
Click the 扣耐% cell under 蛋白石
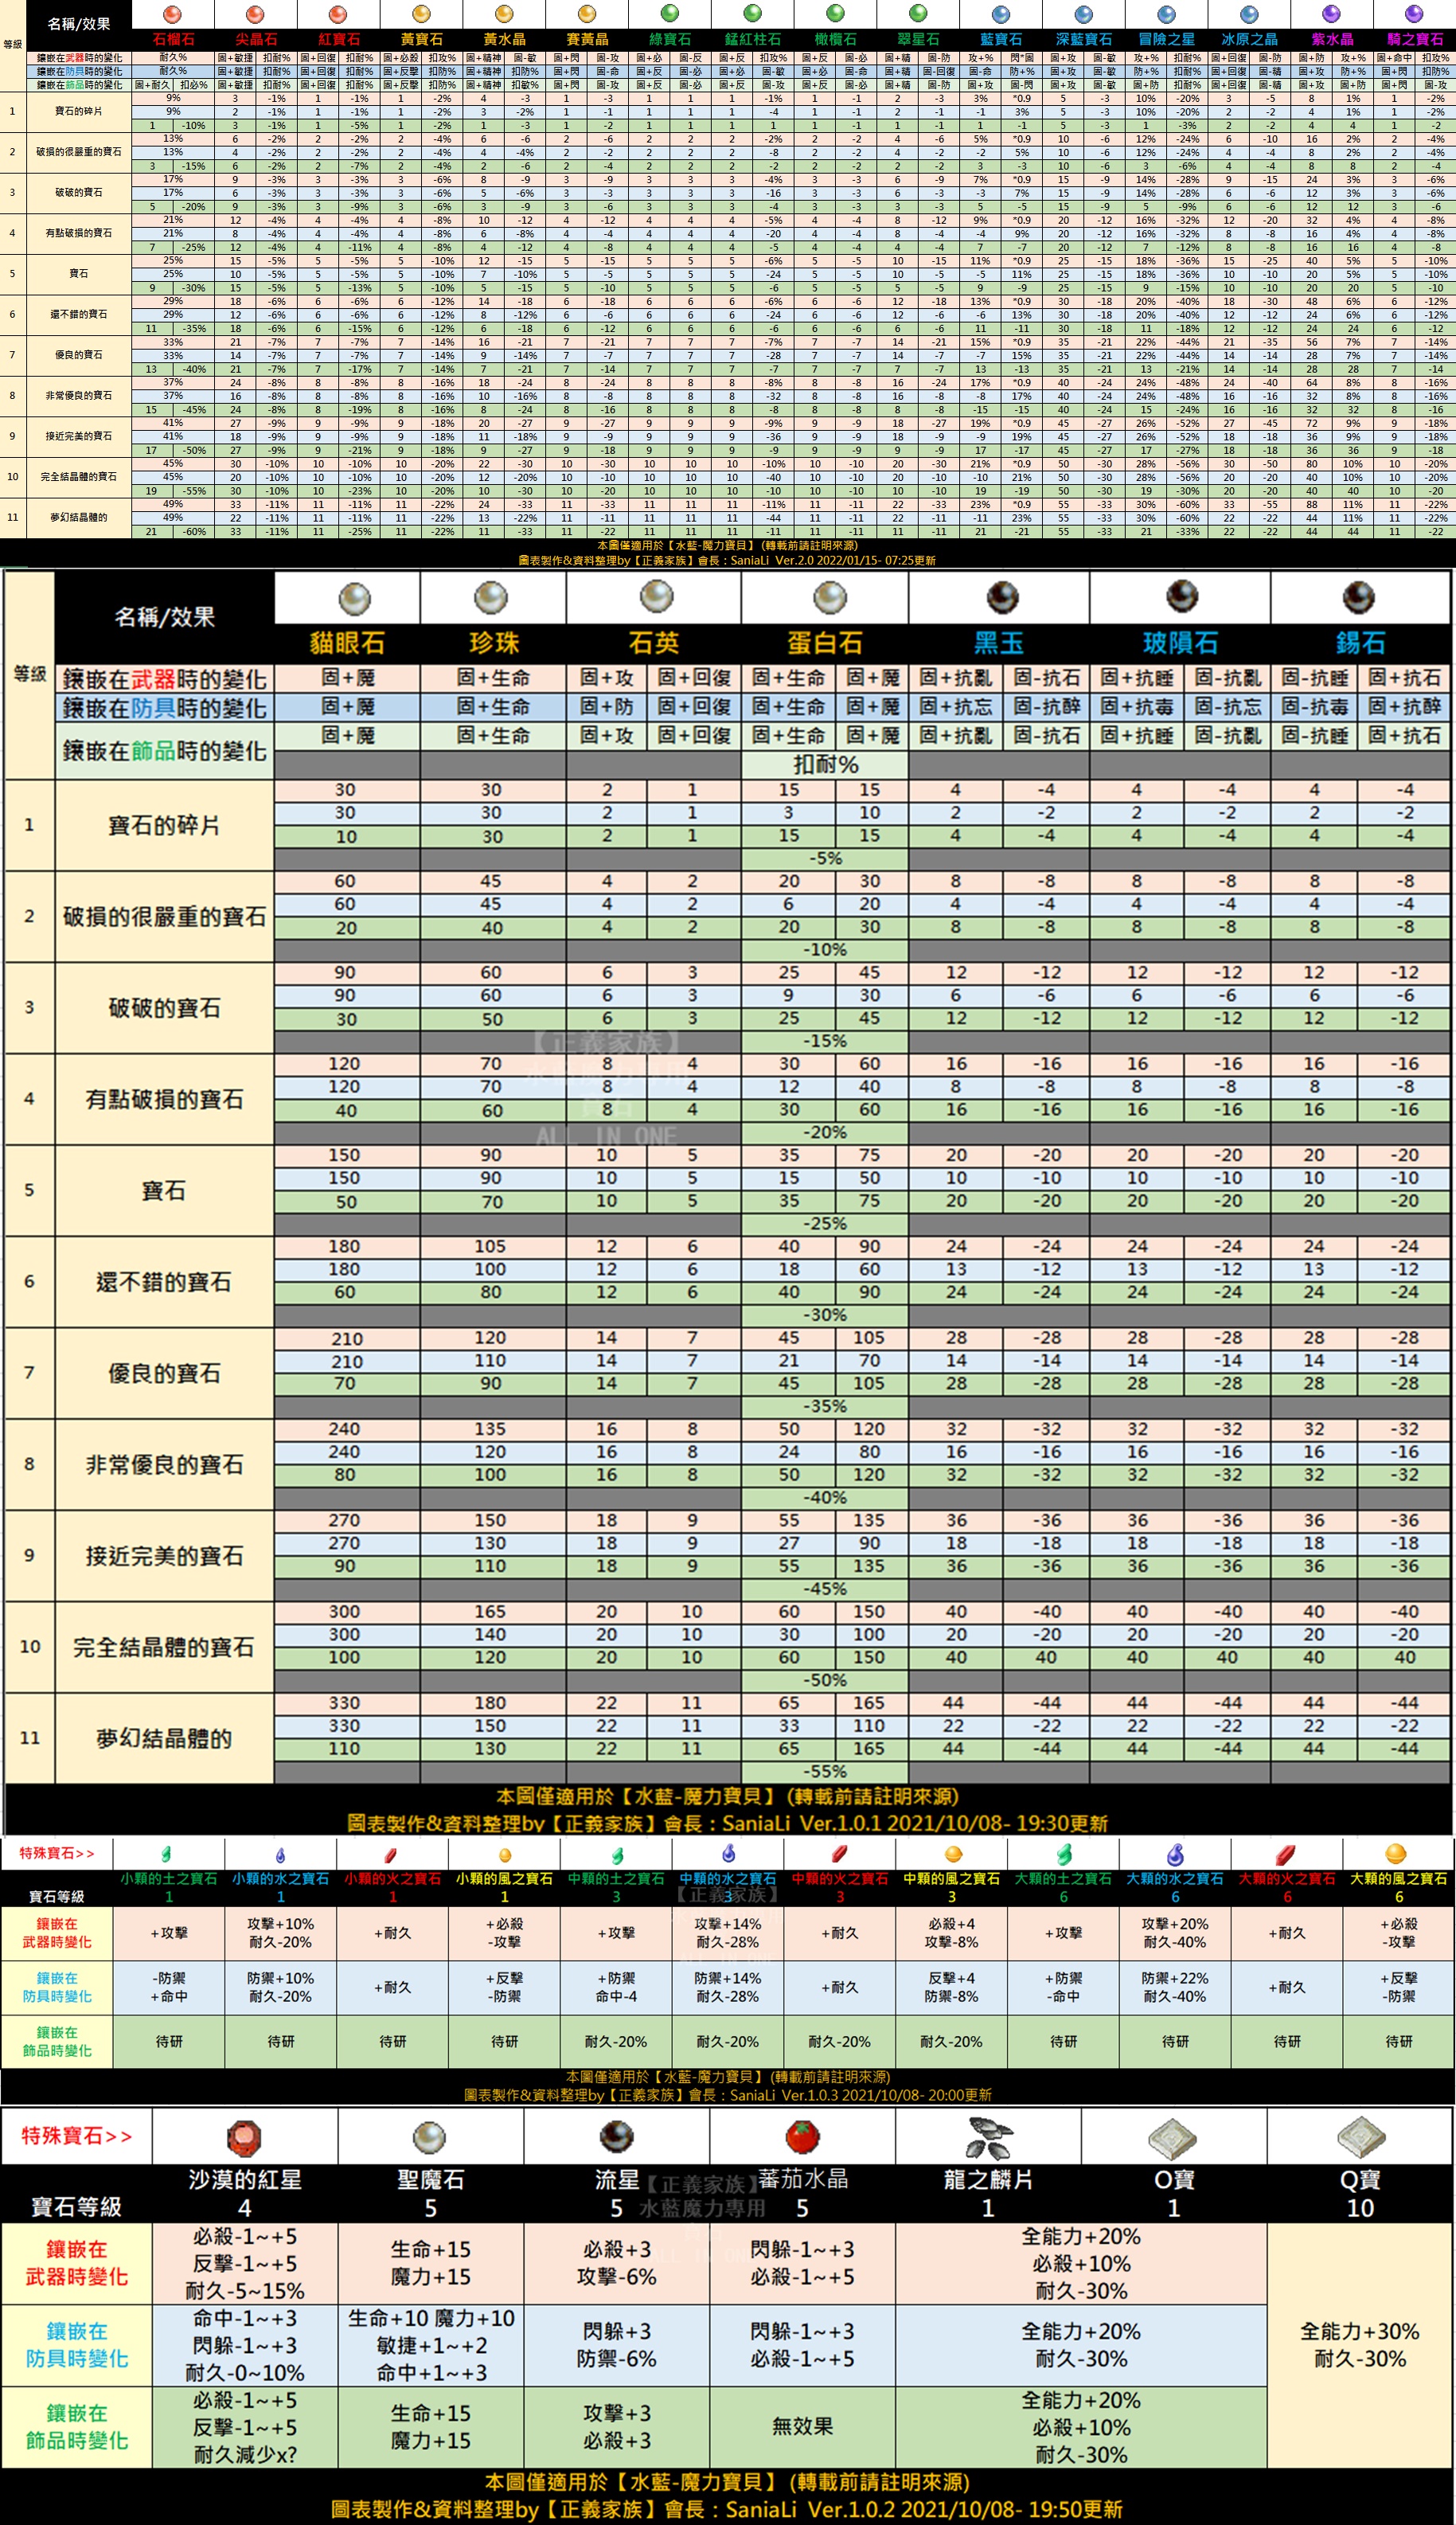(x=826, y=765)
